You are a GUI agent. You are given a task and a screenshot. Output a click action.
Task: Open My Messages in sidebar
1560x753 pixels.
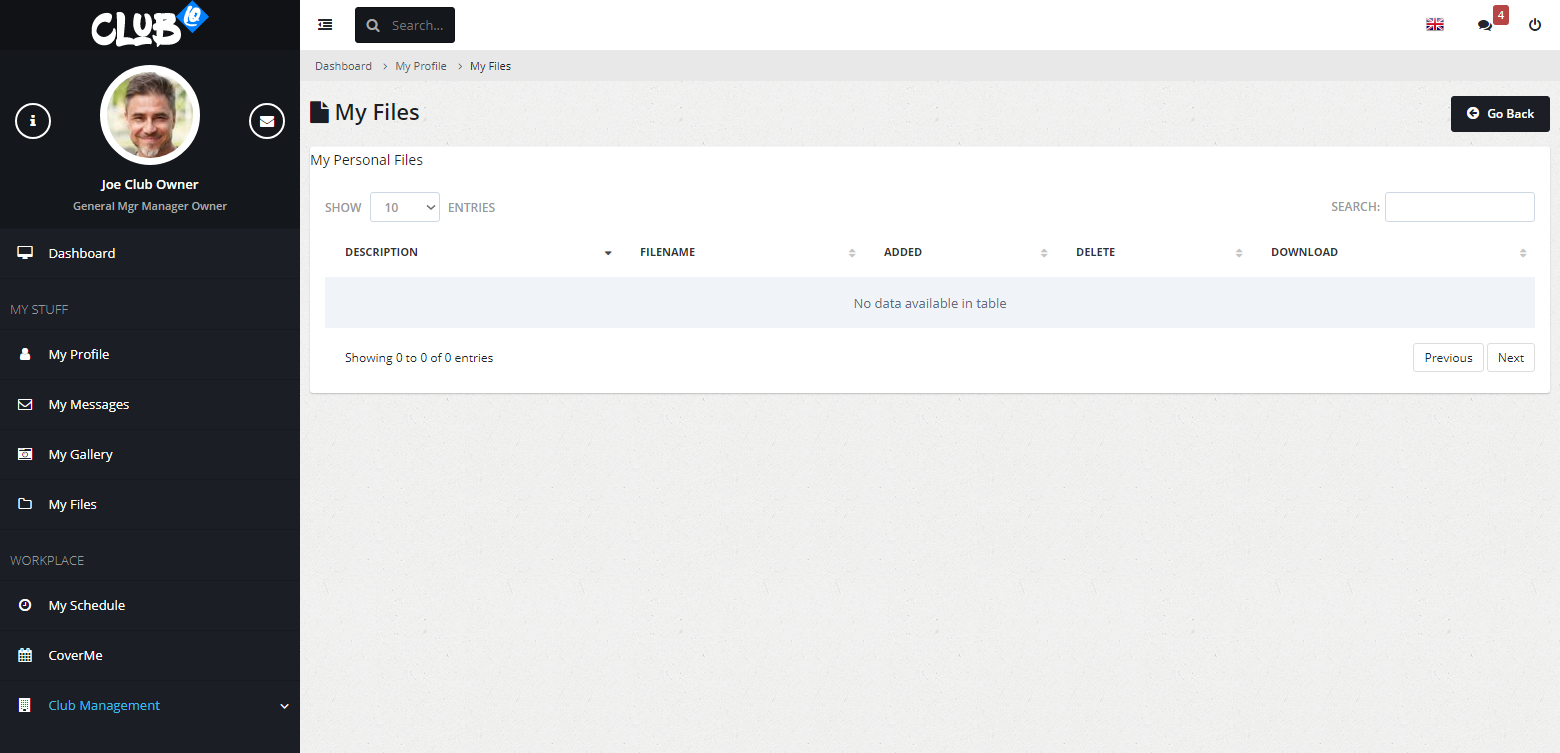click(89, 405)
